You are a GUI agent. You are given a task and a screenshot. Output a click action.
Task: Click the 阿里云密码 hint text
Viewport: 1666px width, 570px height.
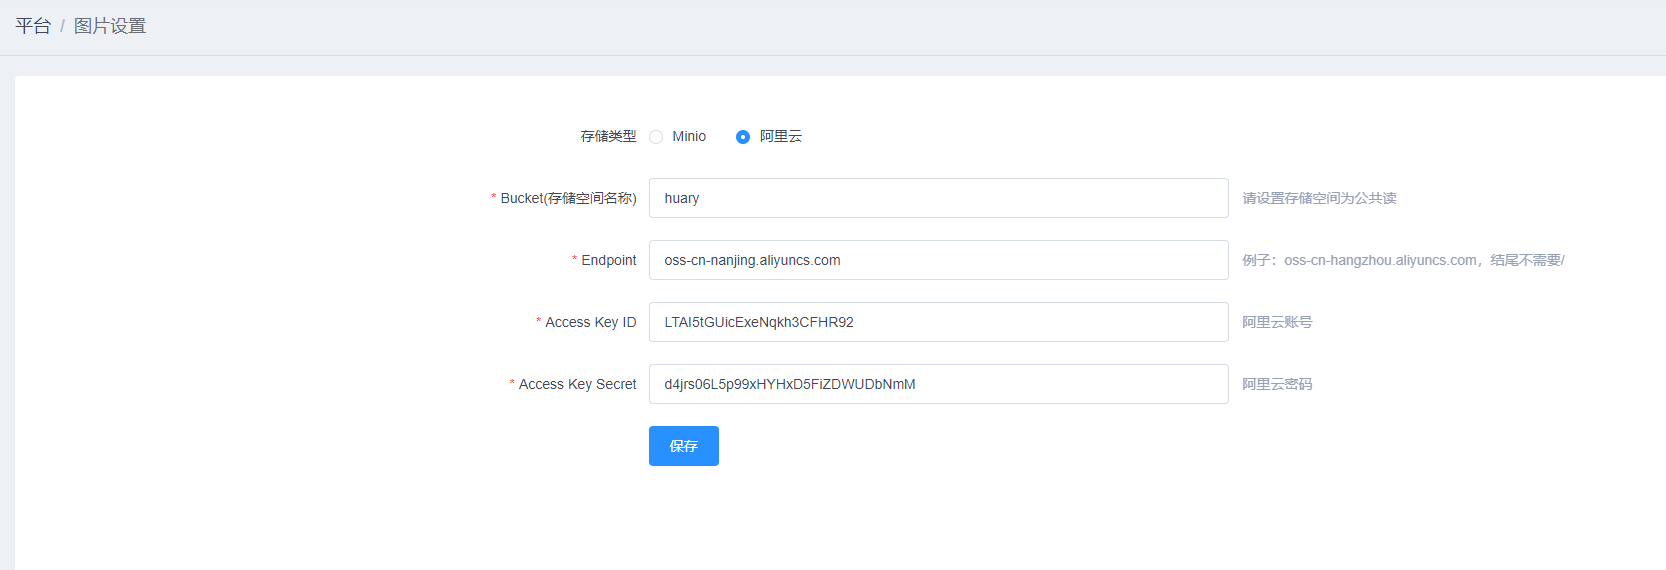click(1277, 384)
